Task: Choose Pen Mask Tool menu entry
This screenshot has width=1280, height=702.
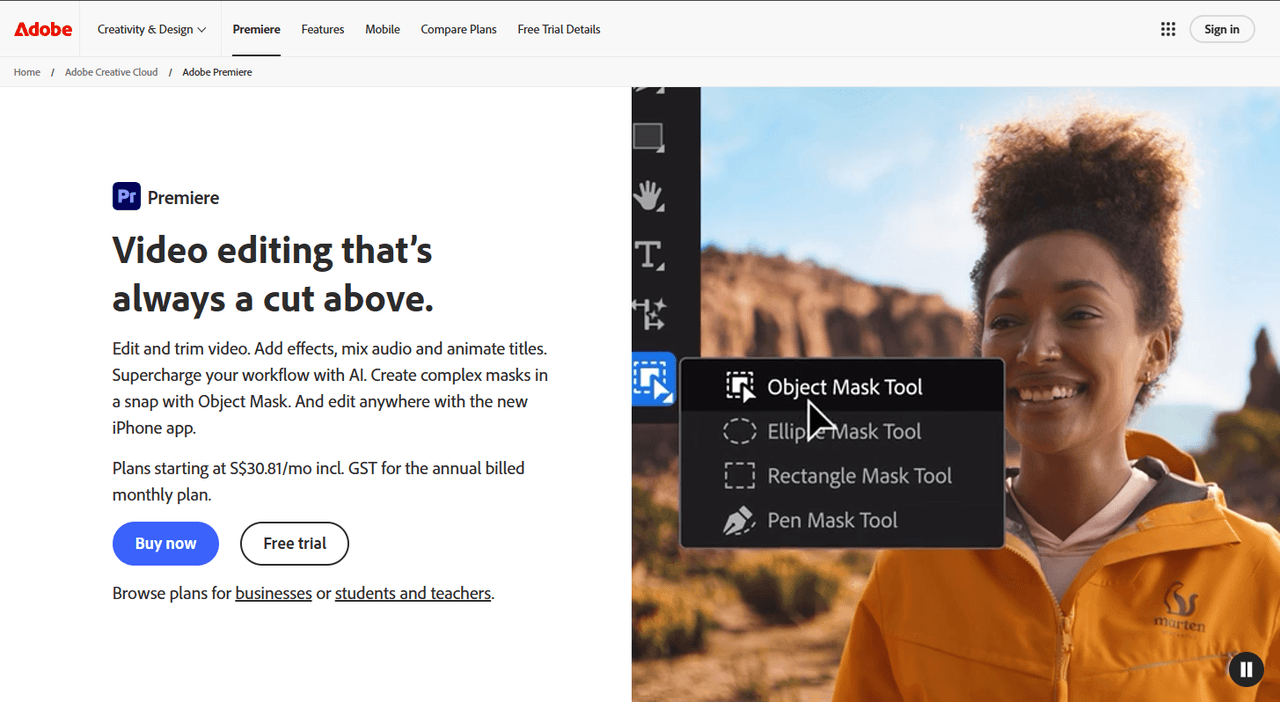Action: 842,520
